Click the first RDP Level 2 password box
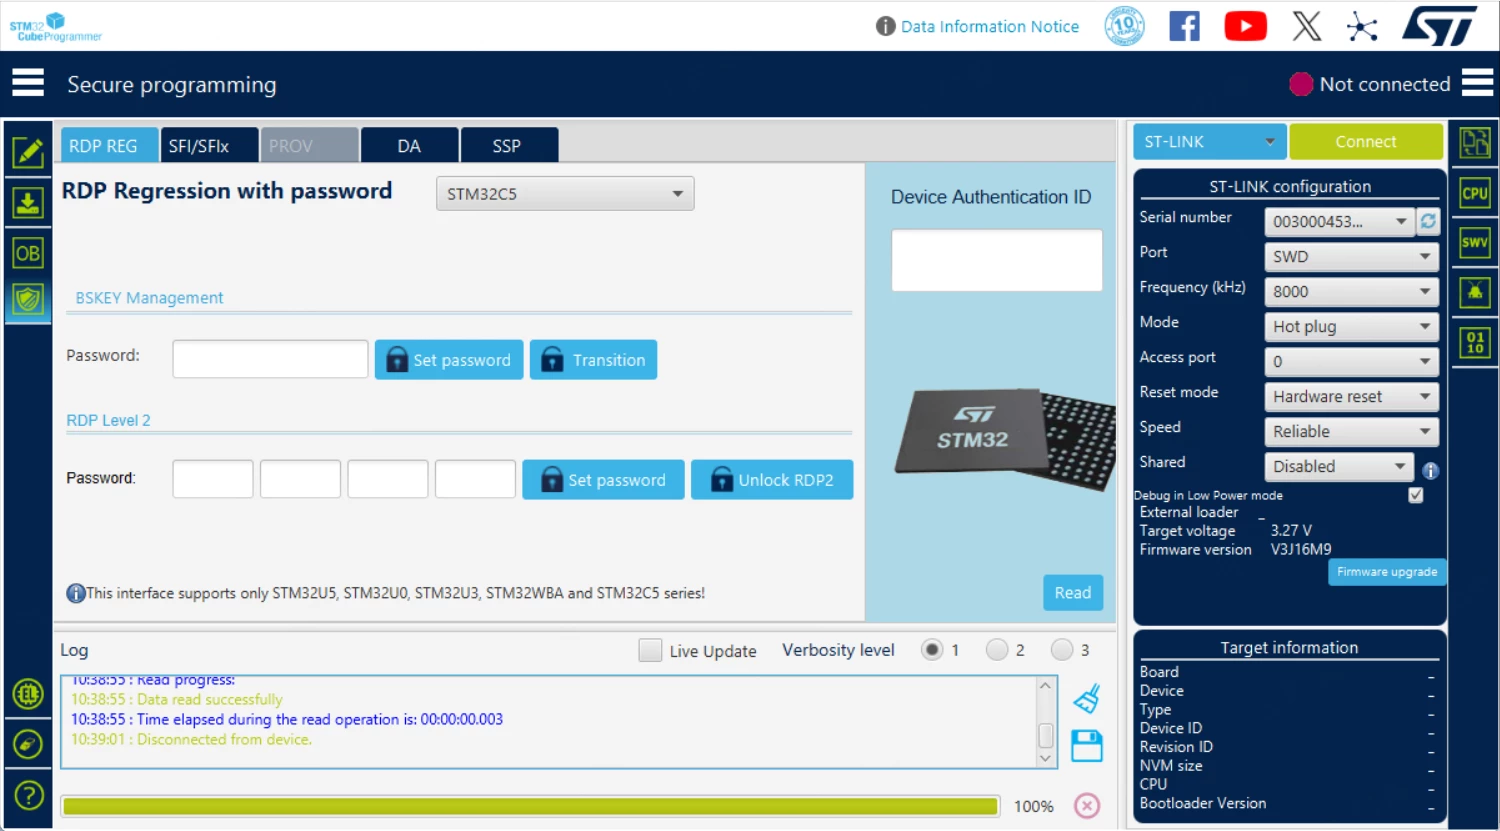1500x831 pixels. pyautogui.click(x=213, y=479)
